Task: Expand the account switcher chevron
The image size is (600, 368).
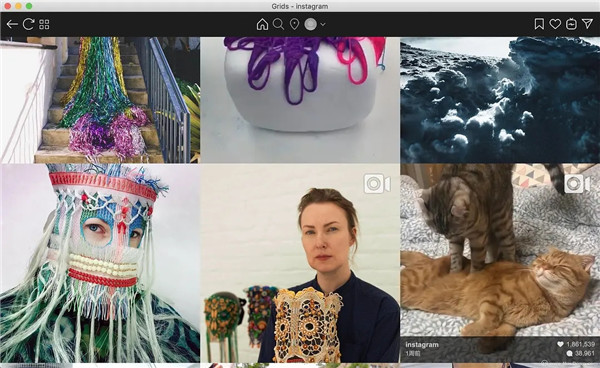Action: tap(323, 24)
